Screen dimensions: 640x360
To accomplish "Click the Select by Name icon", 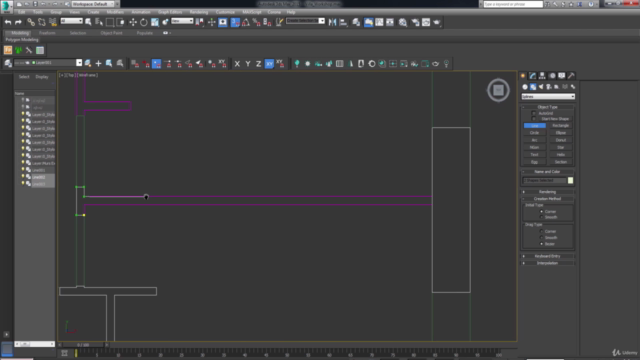I will [x=99, y=22].
